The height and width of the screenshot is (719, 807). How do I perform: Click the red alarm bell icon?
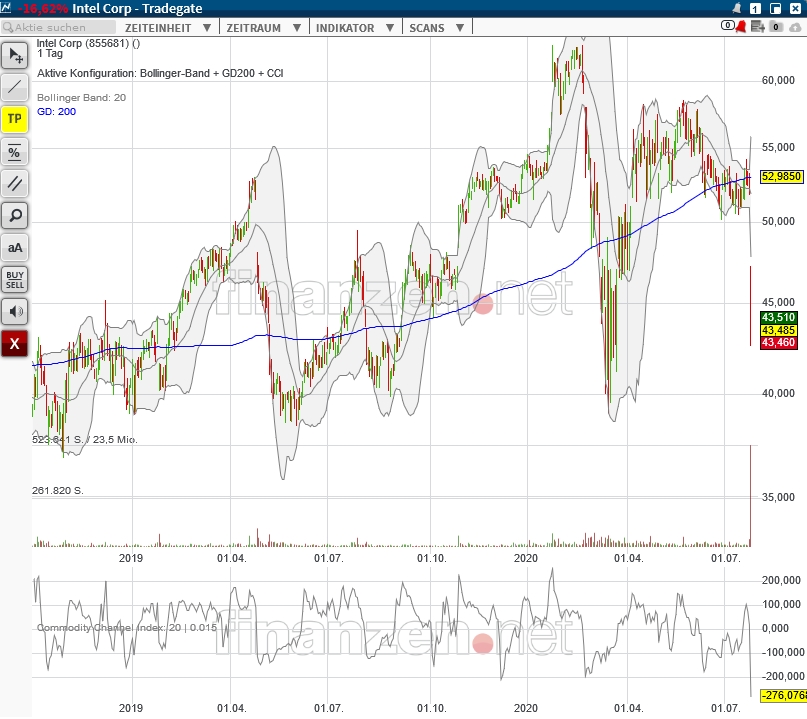pos(741,26)
